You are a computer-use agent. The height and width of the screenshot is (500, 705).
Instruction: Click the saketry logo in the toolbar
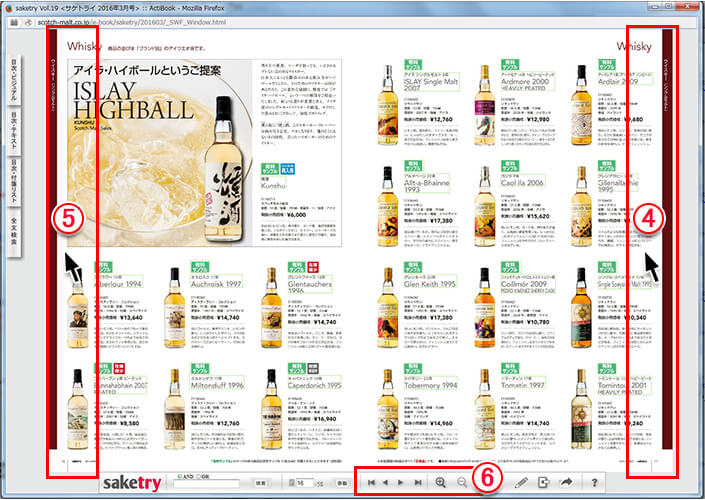132,483
